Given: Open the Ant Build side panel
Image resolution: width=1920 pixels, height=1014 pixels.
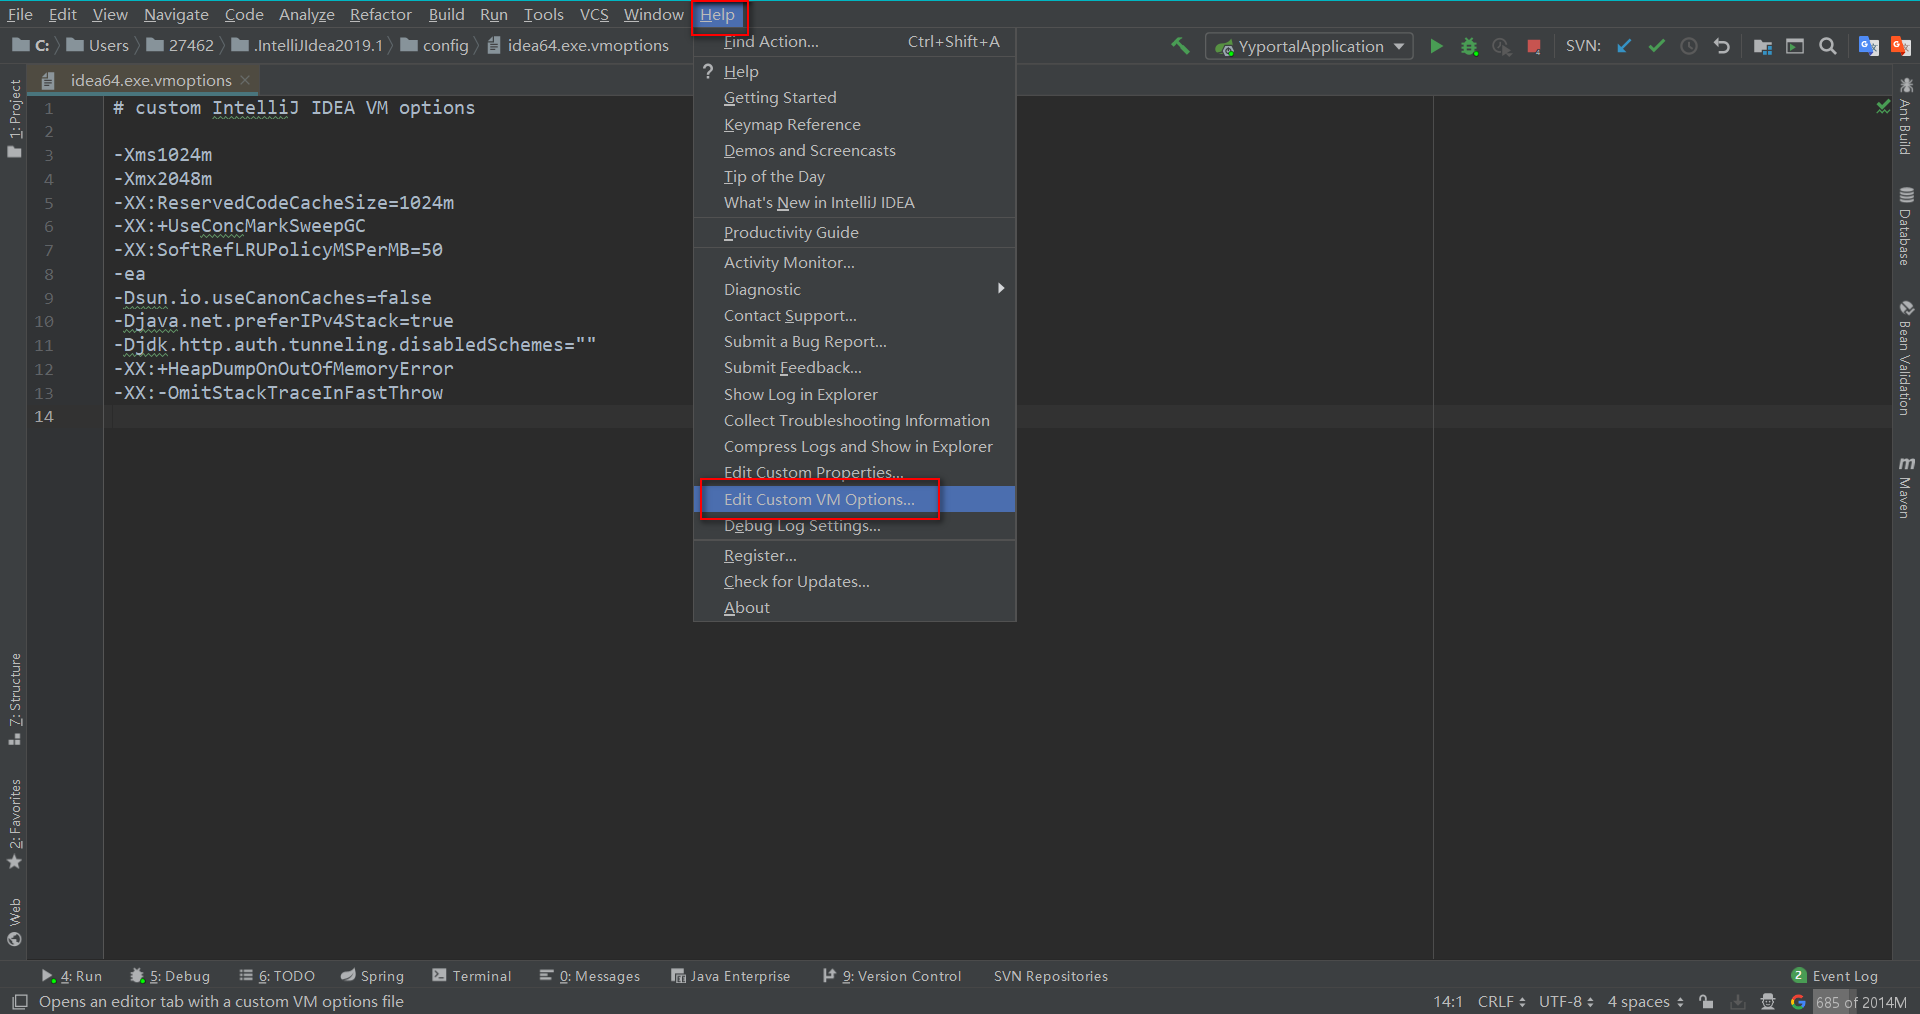Looking at the screenshot, I should [x=1906, y=117].
